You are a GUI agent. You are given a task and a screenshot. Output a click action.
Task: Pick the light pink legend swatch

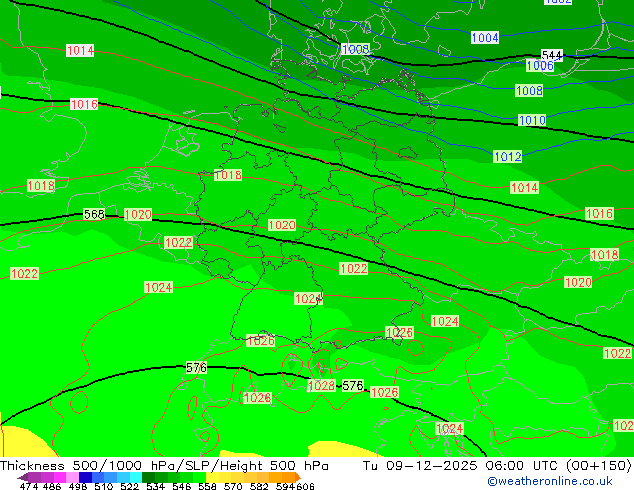coord(72,477)
